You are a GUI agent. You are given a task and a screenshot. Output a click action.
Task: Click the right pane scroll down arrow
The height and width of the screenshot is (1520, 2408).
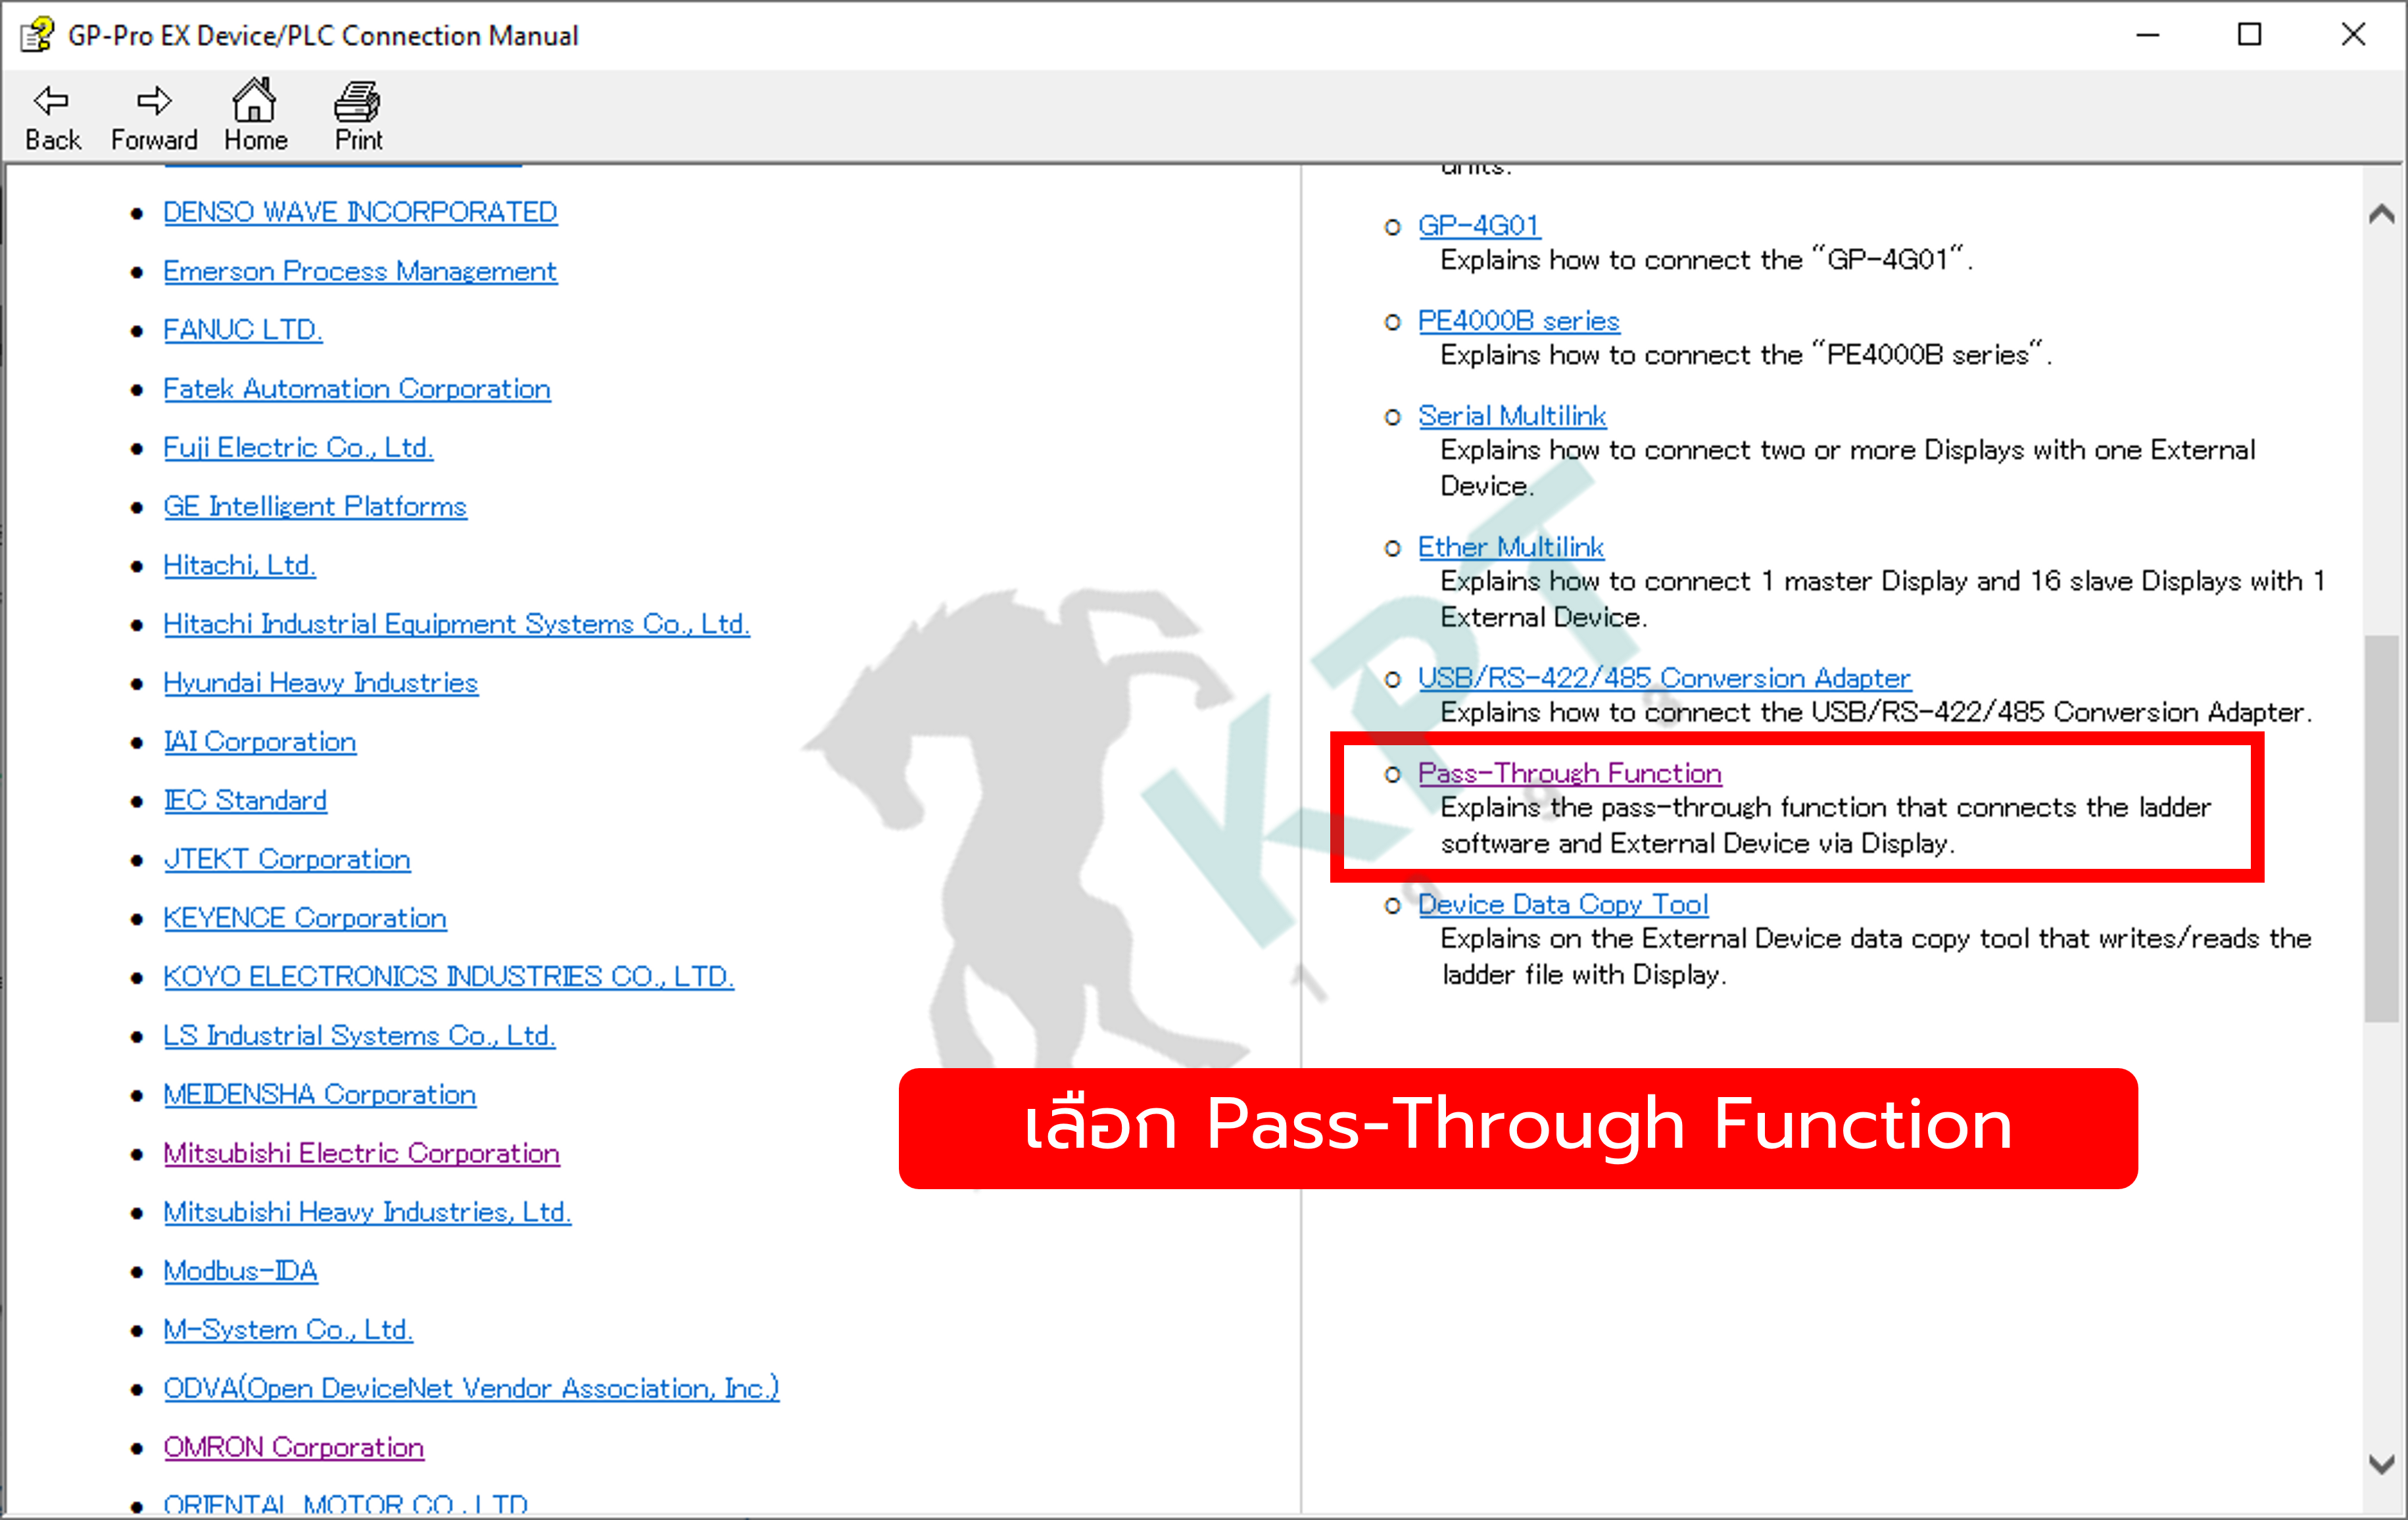2381,1465
